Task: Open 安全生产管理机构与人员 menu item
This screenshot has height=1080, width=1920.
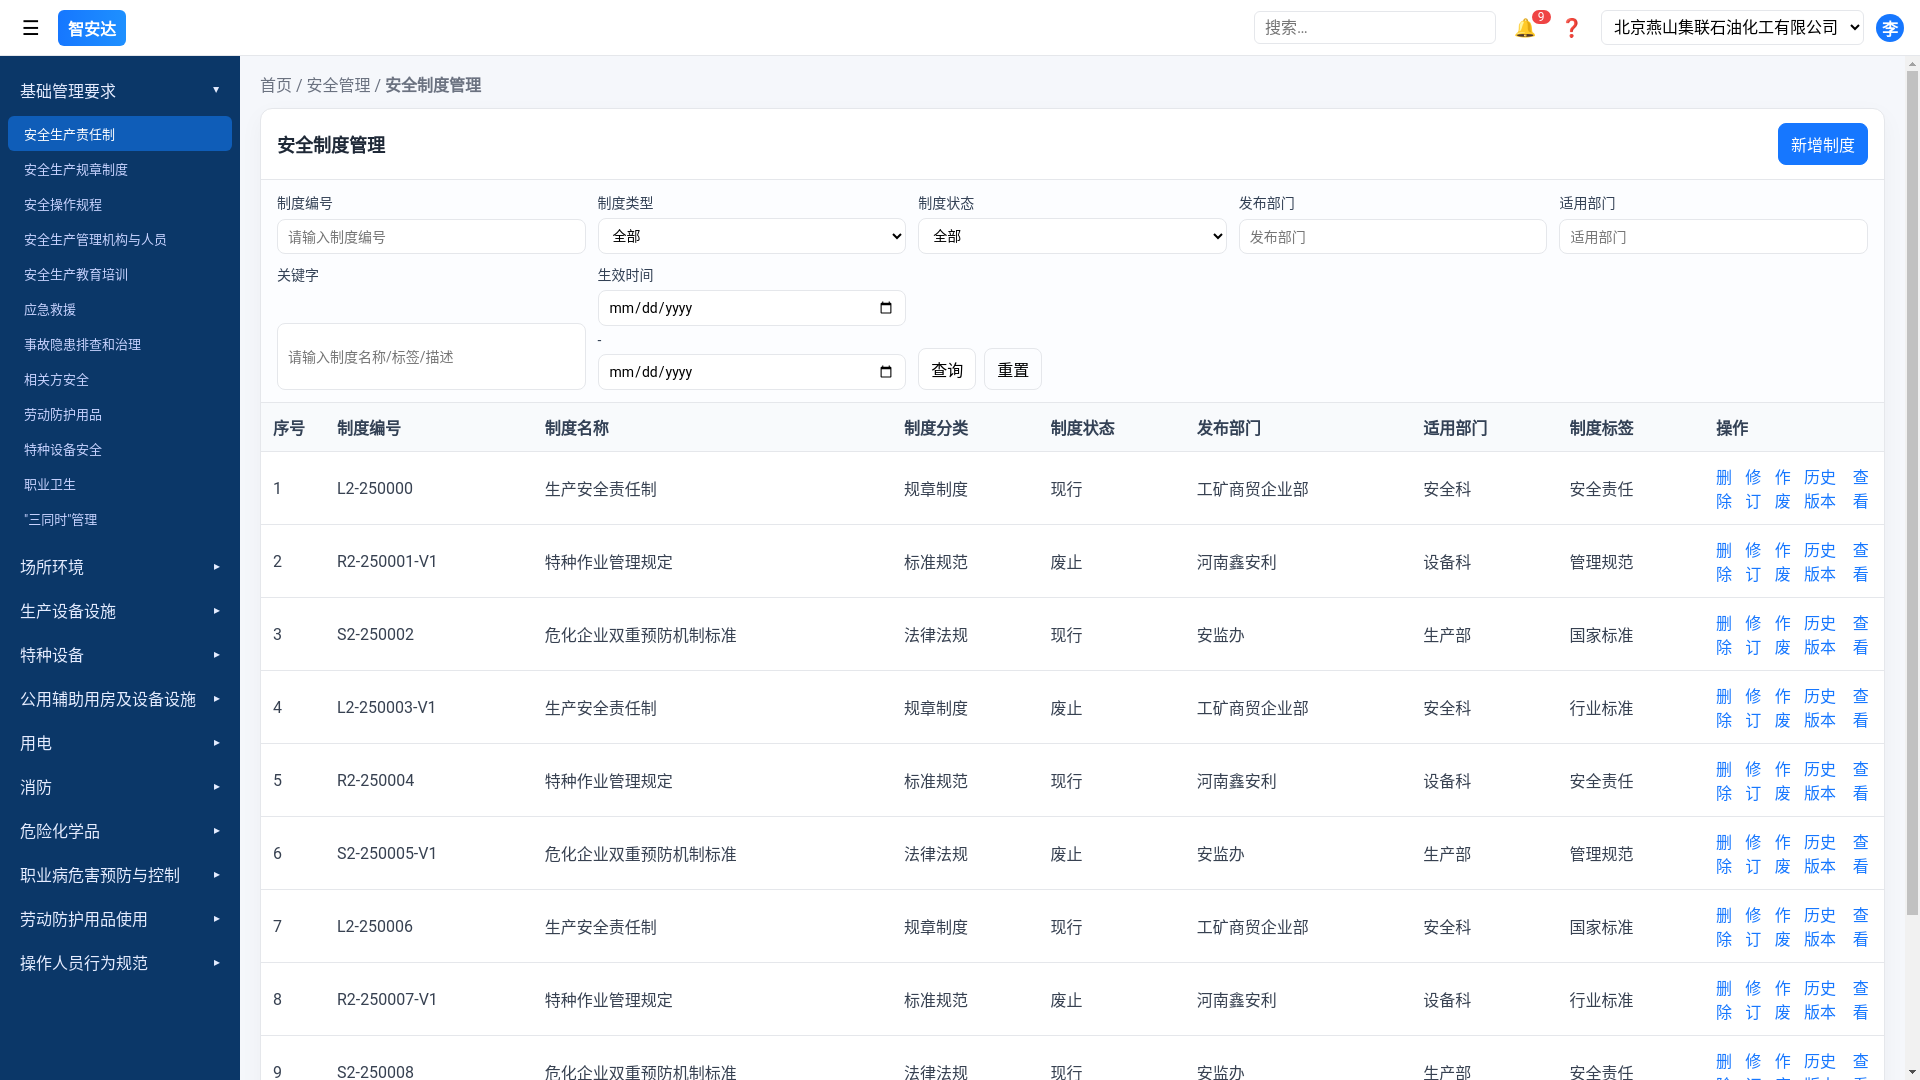Action: (120, 239)
